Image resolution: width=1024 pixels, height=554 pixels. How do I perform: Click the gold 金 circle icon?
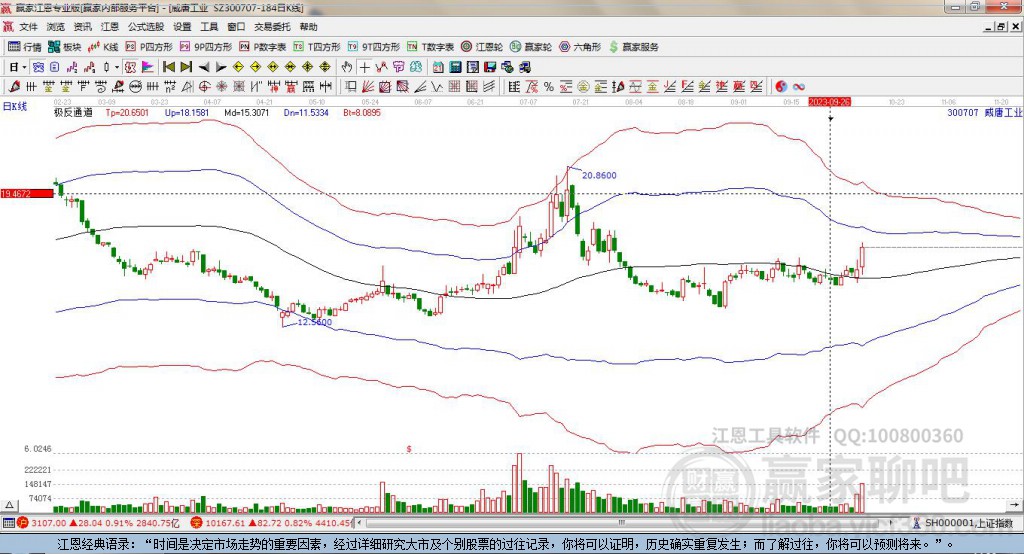[x=583, y=86]
